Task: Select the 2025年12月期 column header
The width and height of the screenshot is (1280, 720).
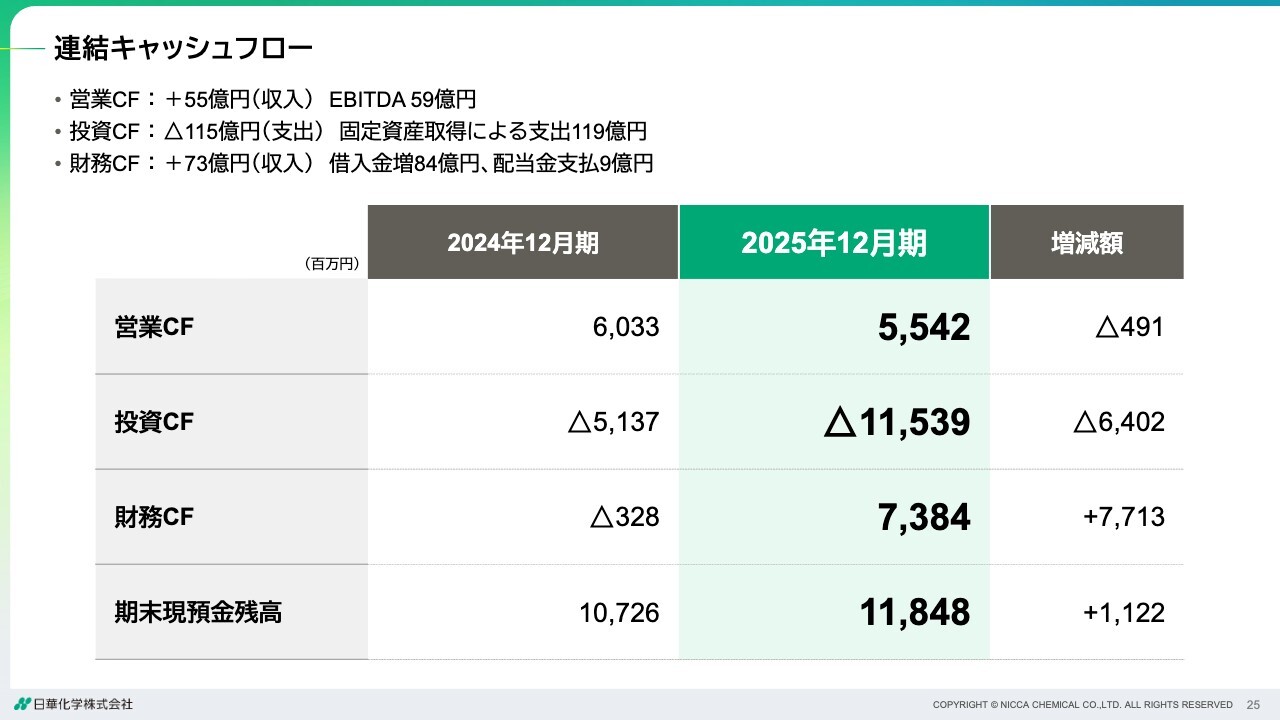Action: (x=834, y=243)
